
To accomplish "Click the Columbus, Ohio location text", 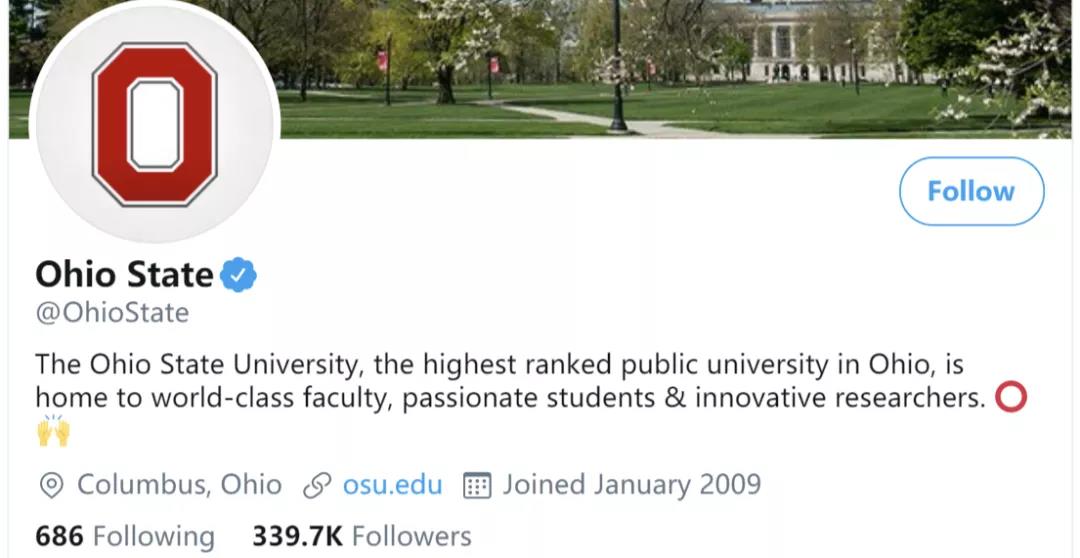I will pos(179,485).
